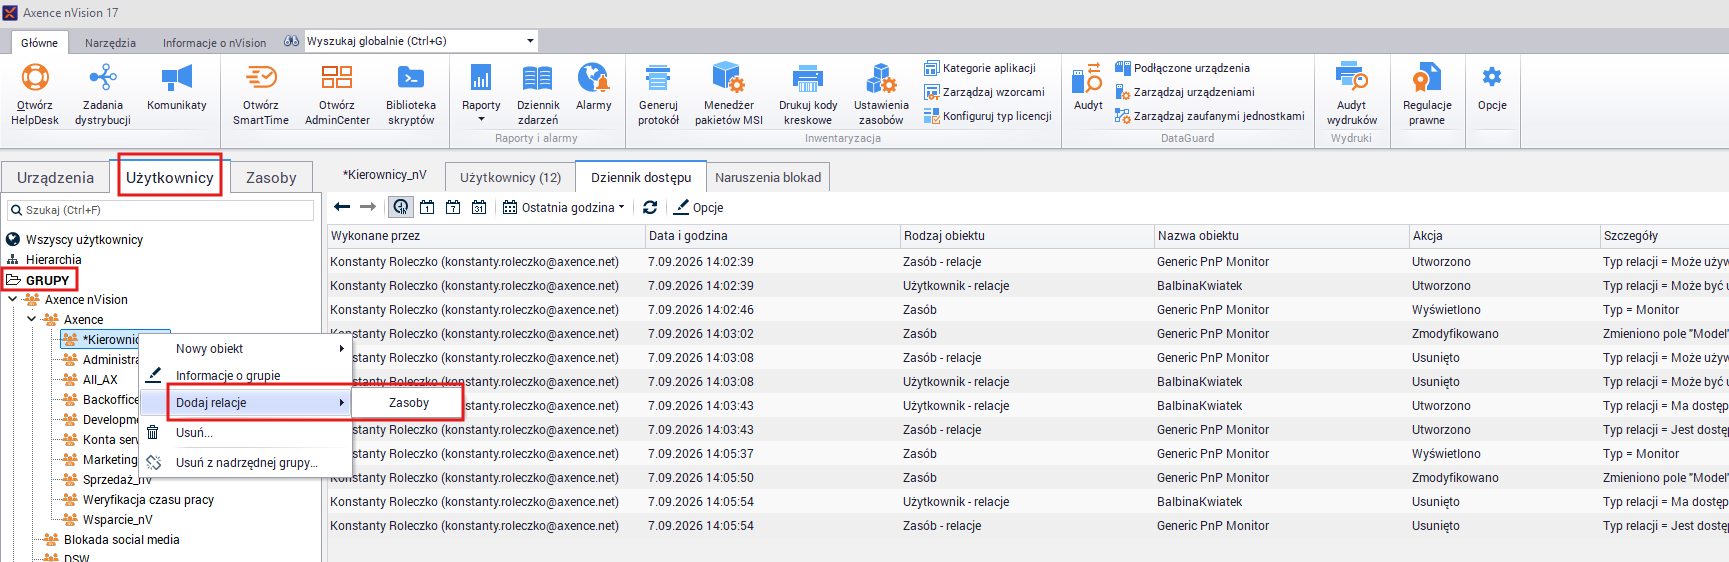Launch Otwórz AdminCenter

point(337,94)
